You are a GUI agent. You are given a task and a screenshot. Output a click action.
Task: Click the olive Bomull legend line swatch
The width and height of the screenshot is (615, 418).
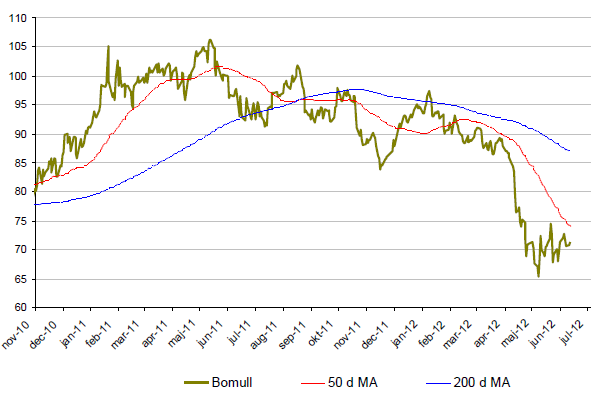click(202, 383)
